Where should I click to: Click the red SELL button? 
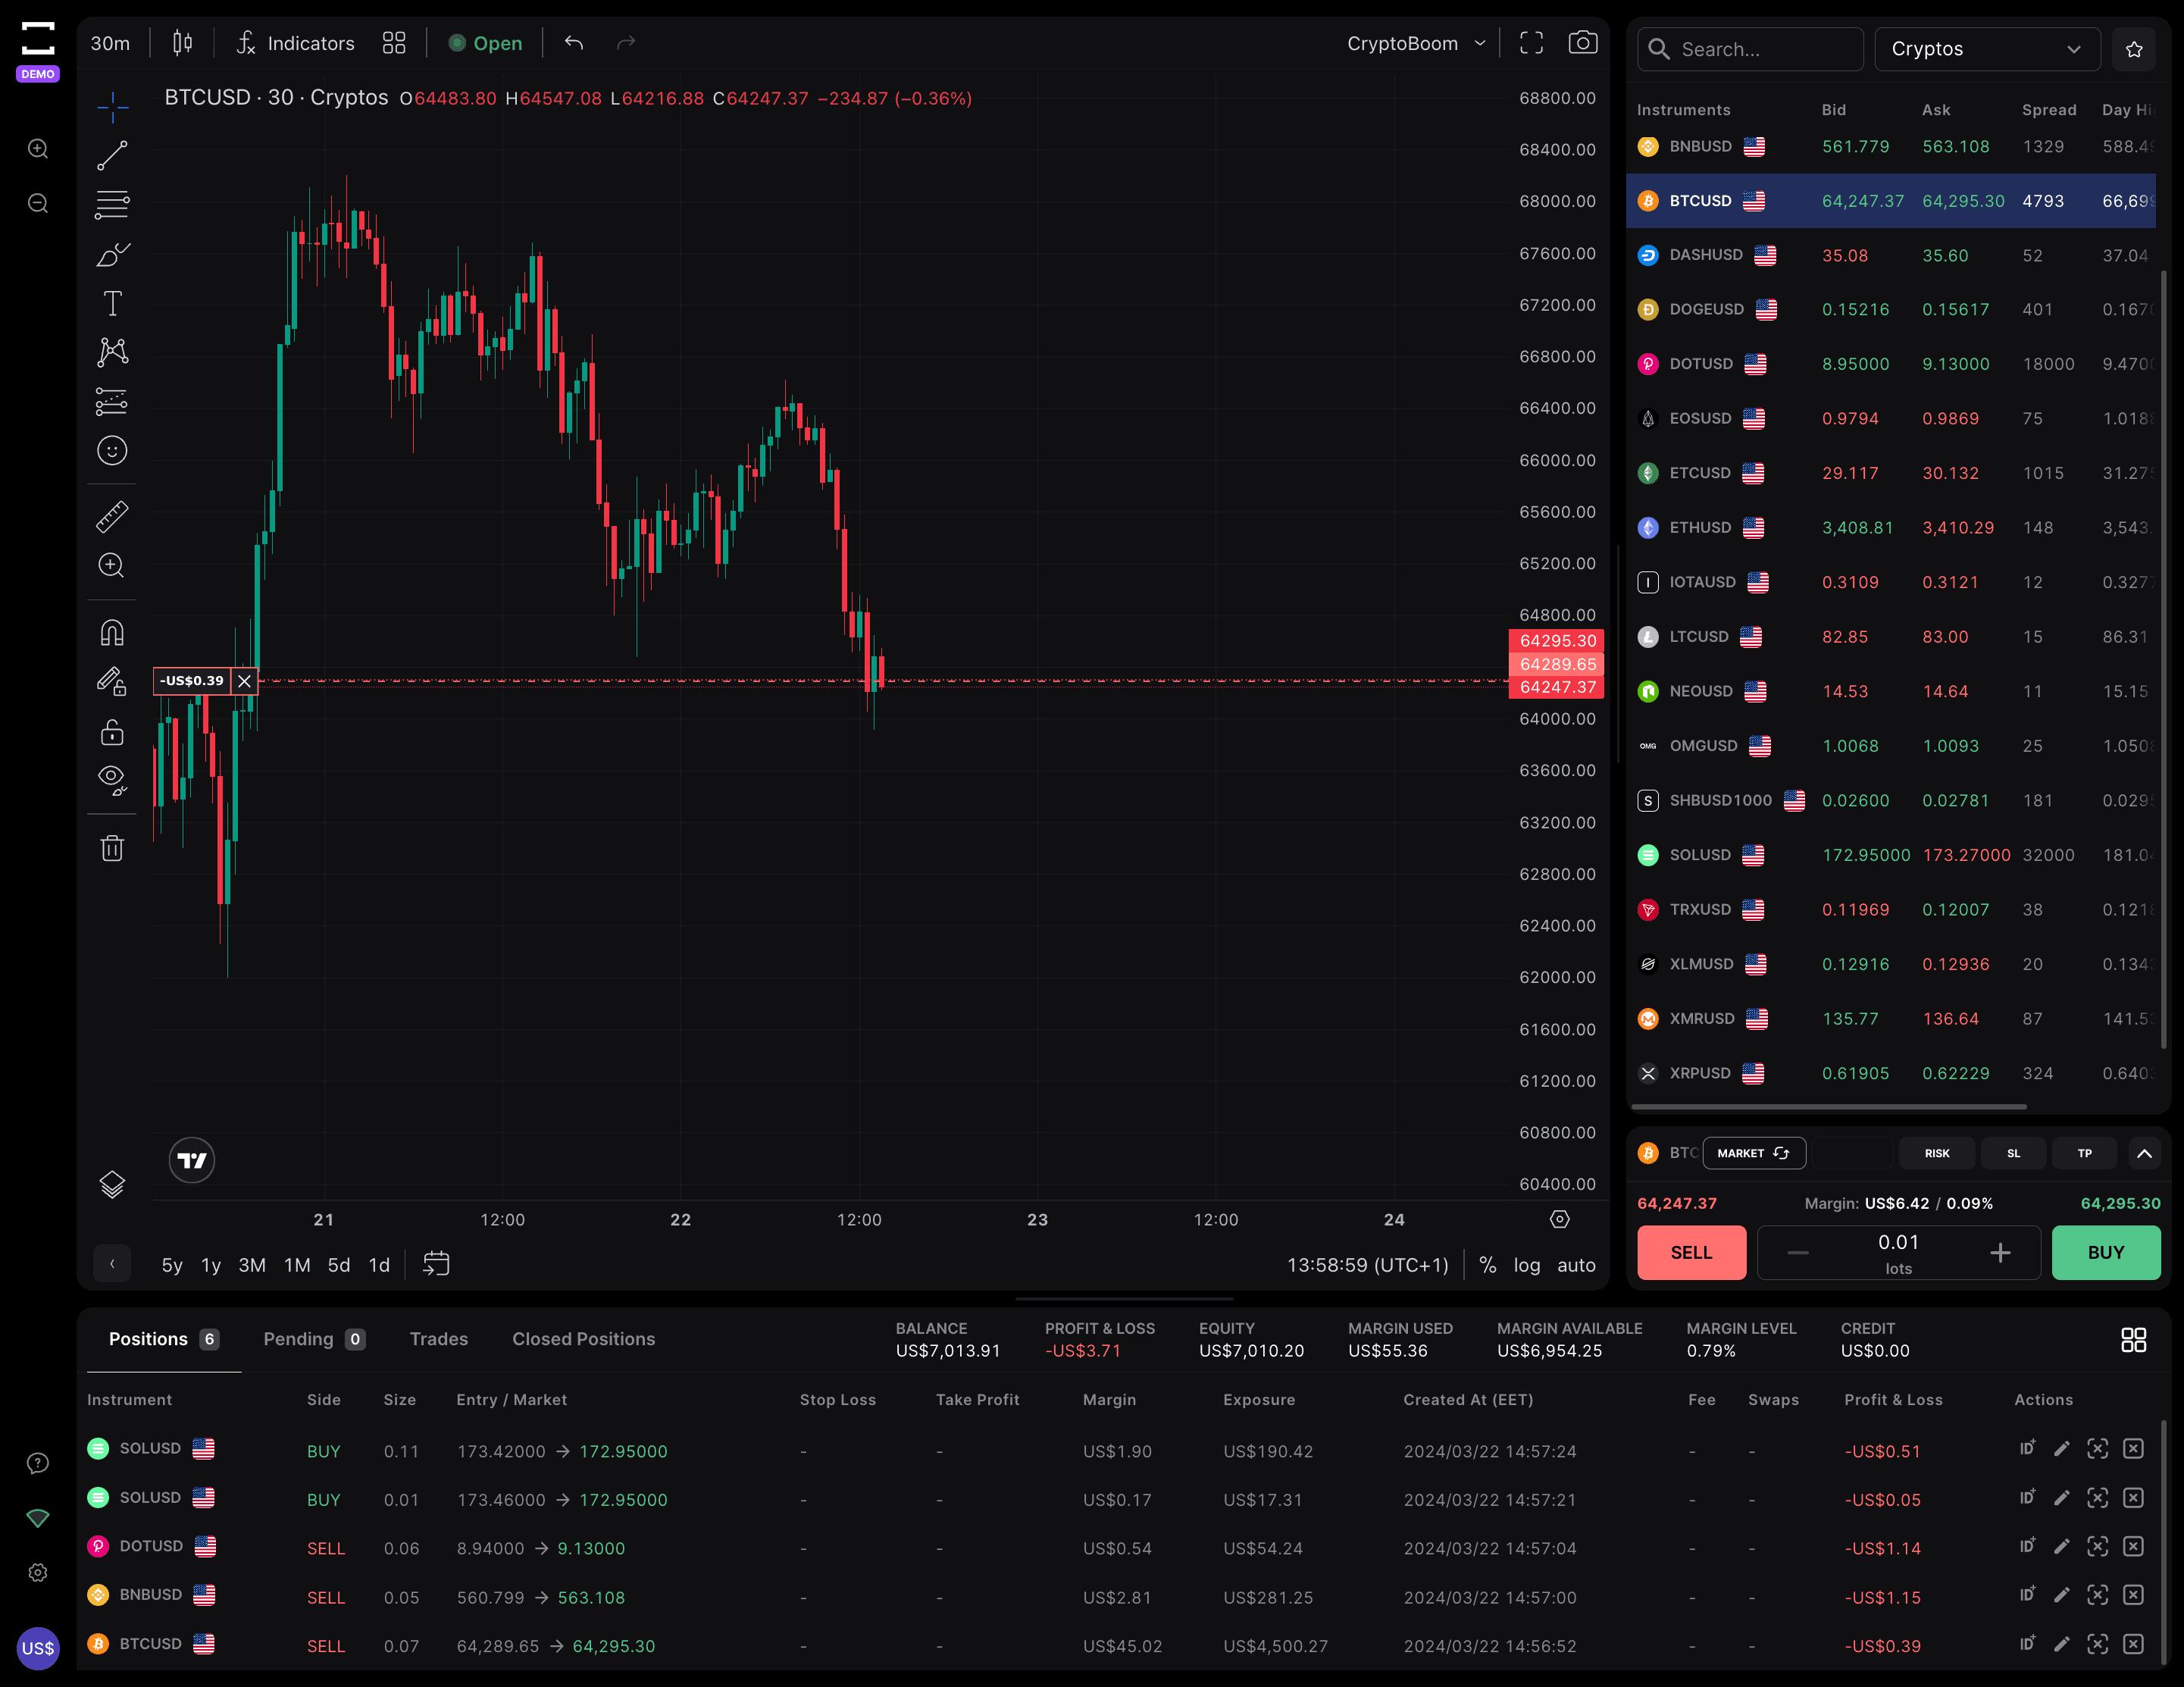[1691, 1253]
